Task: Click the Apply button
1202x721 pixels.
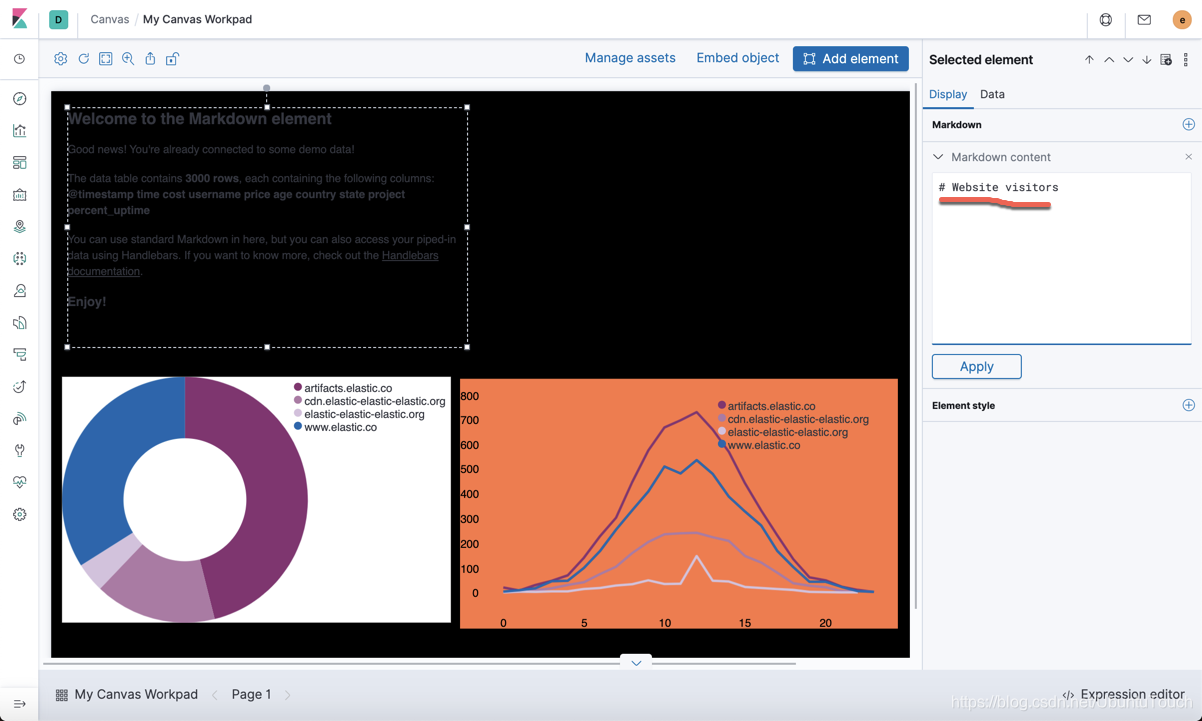Action: coord(976,366)
